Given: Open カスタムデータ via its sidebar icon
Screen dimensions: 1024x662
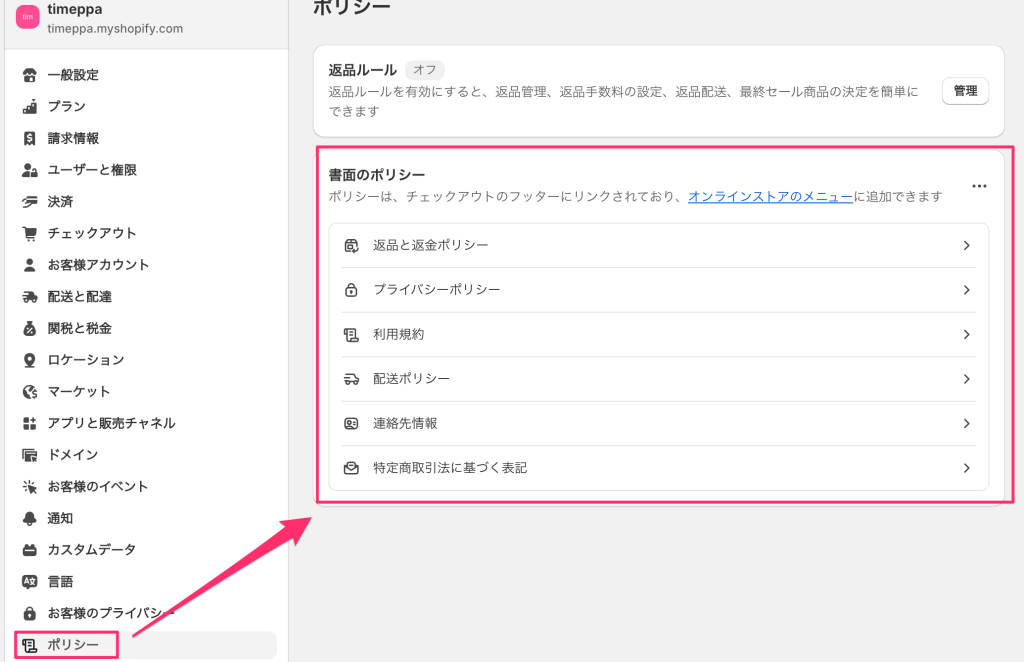Looking at the screenshot, I should tap(30, 550).
